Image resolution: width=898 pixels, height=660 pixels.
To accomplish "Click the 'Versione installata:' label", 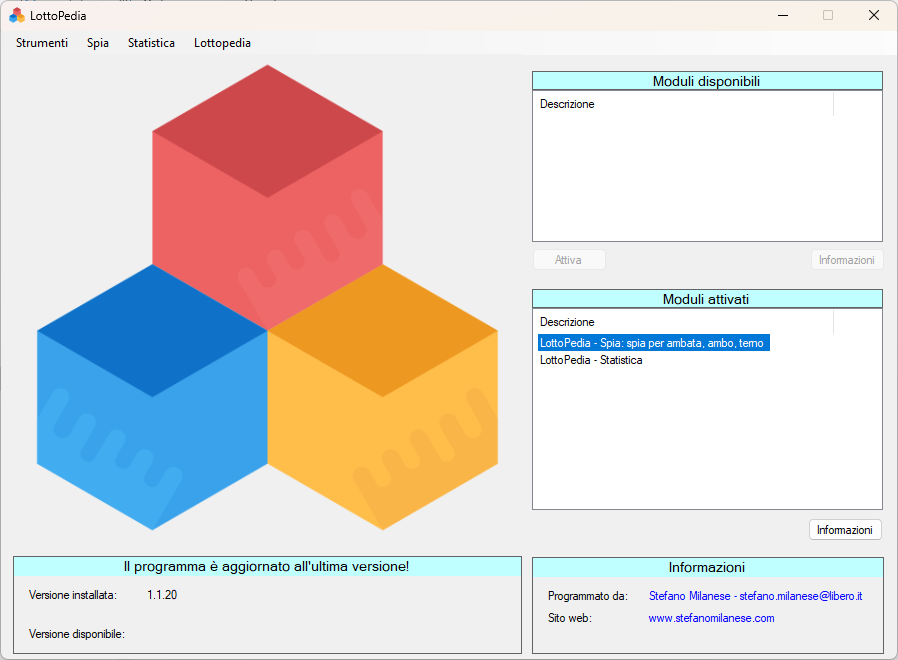I will pyautogui.click(x=73, y=595).
